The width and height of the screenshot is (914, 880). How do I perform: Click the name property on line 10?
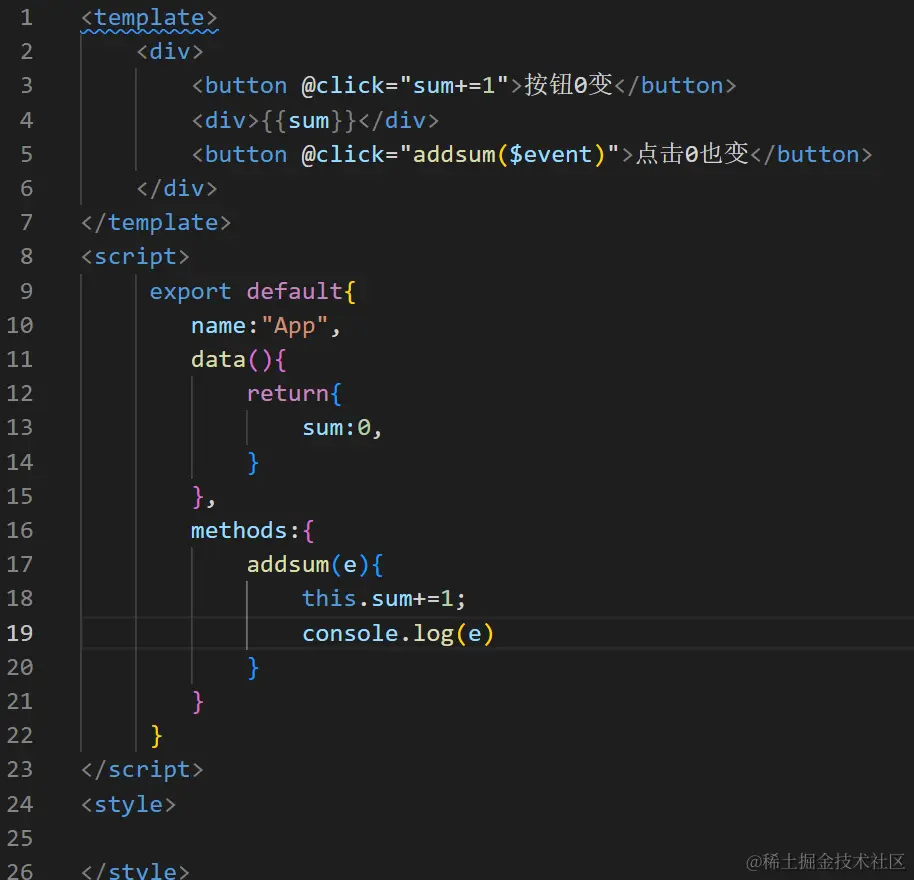tap(219, 326)
